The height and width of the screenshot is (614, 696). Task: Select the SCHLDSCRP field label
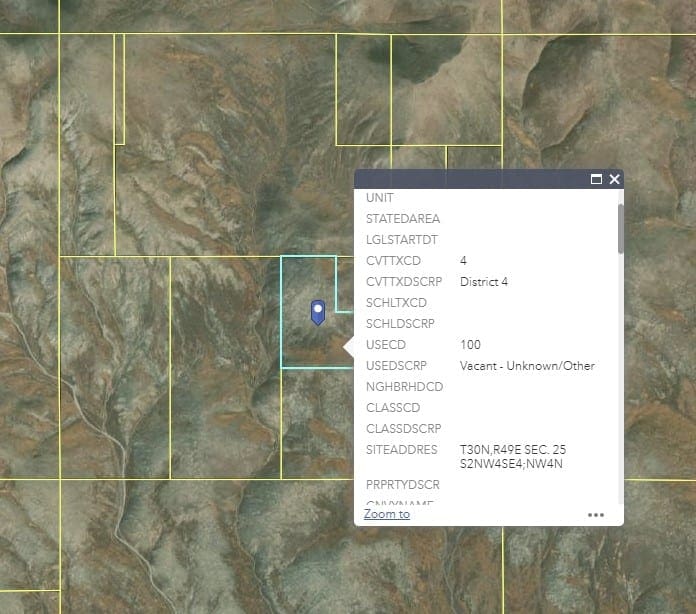tap(400, 324)
